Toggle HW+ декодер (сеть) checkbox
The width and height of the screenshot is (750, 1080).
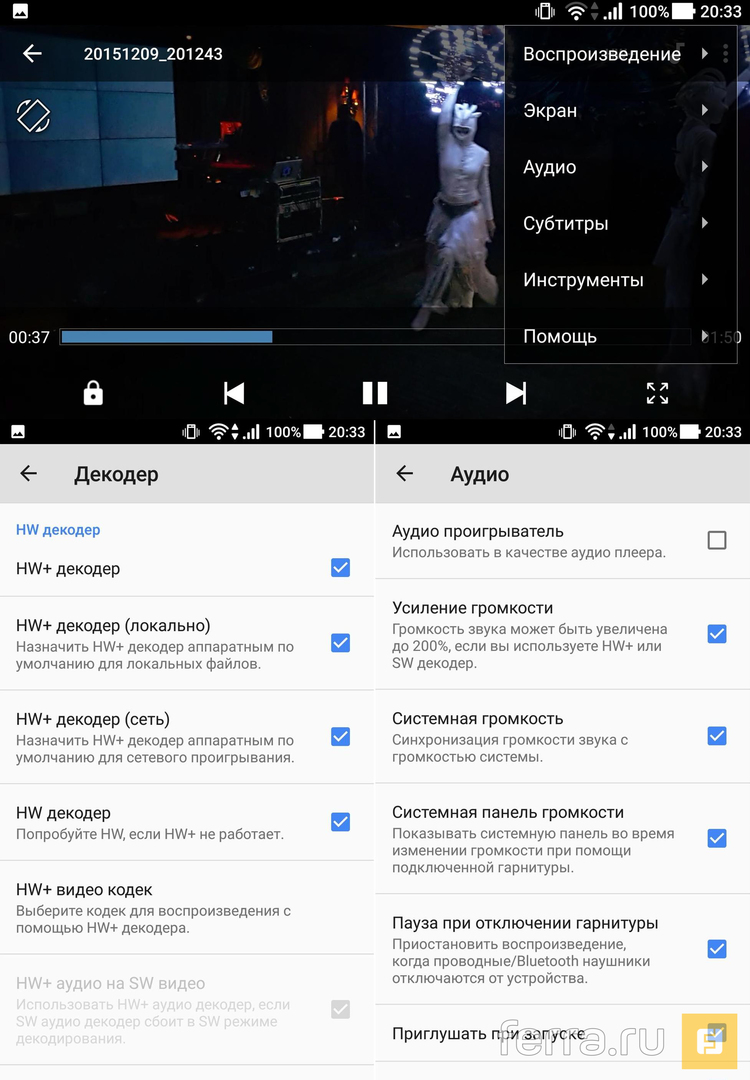point(340,736)
